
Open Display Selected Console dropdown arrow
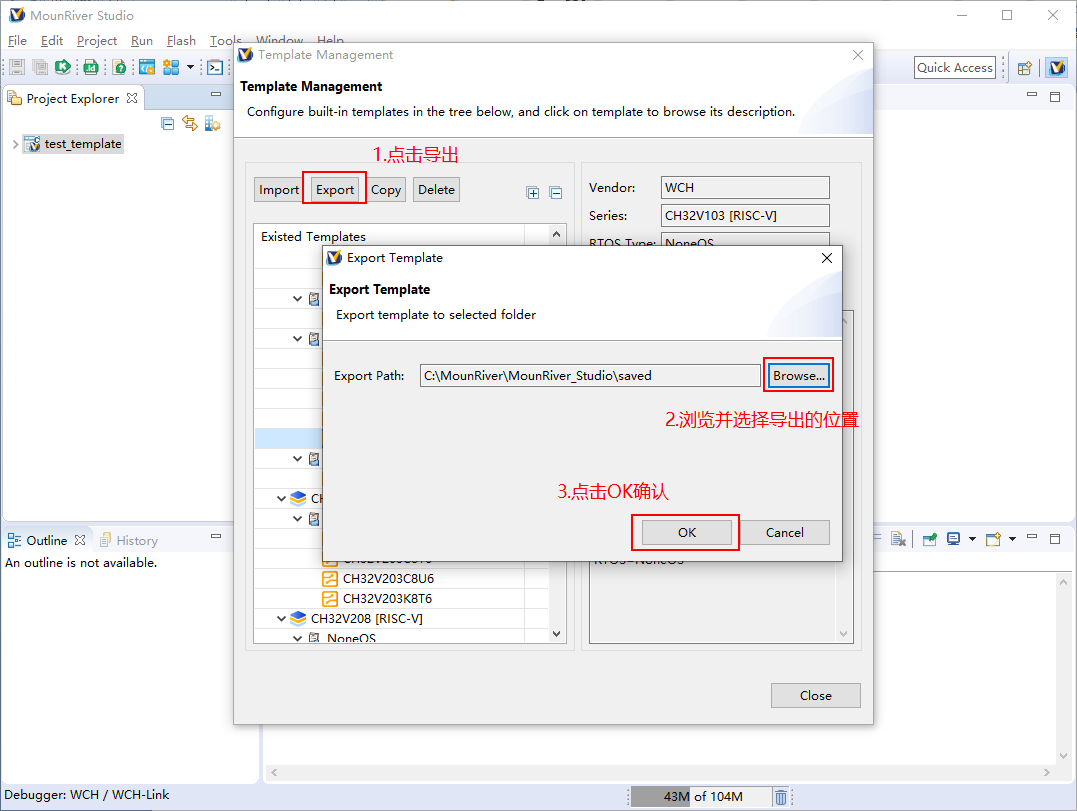[x=972, y=539]
